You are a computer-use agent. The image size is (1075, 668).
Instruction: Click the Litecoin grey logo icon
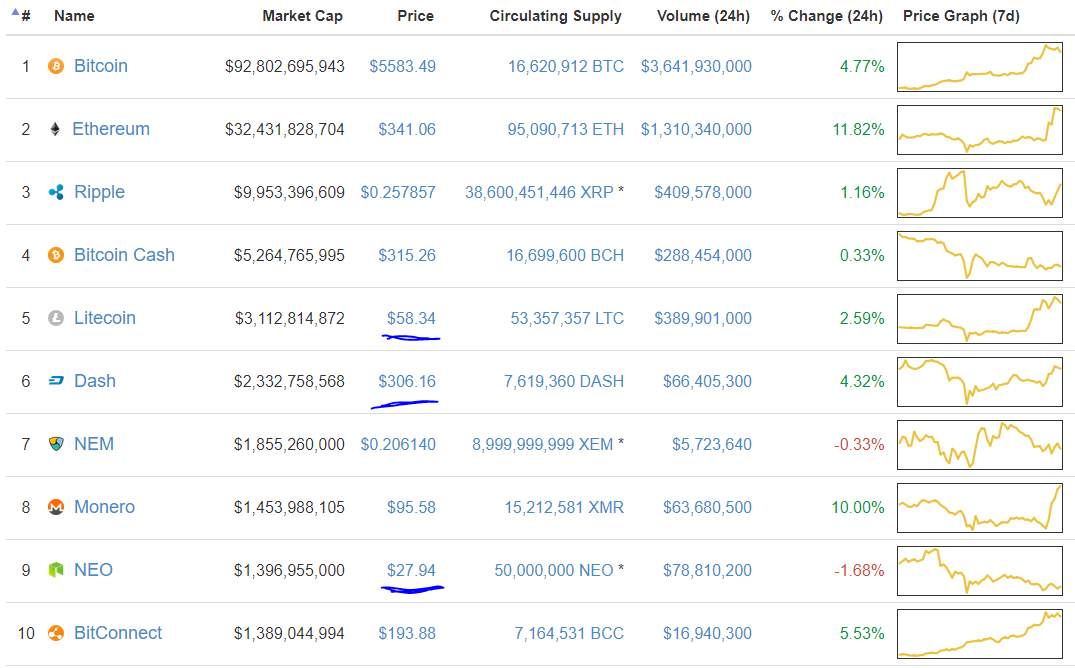click(x=56, y=318)
